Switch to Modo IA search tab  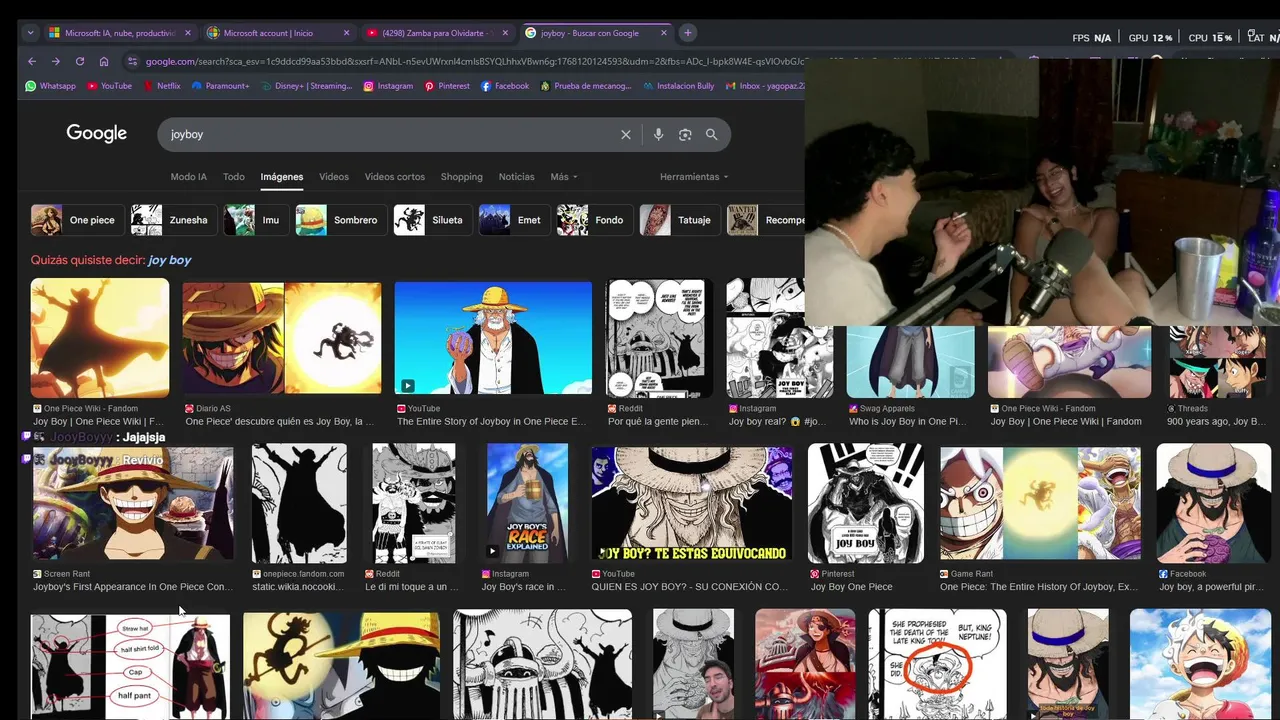point(189,177)
